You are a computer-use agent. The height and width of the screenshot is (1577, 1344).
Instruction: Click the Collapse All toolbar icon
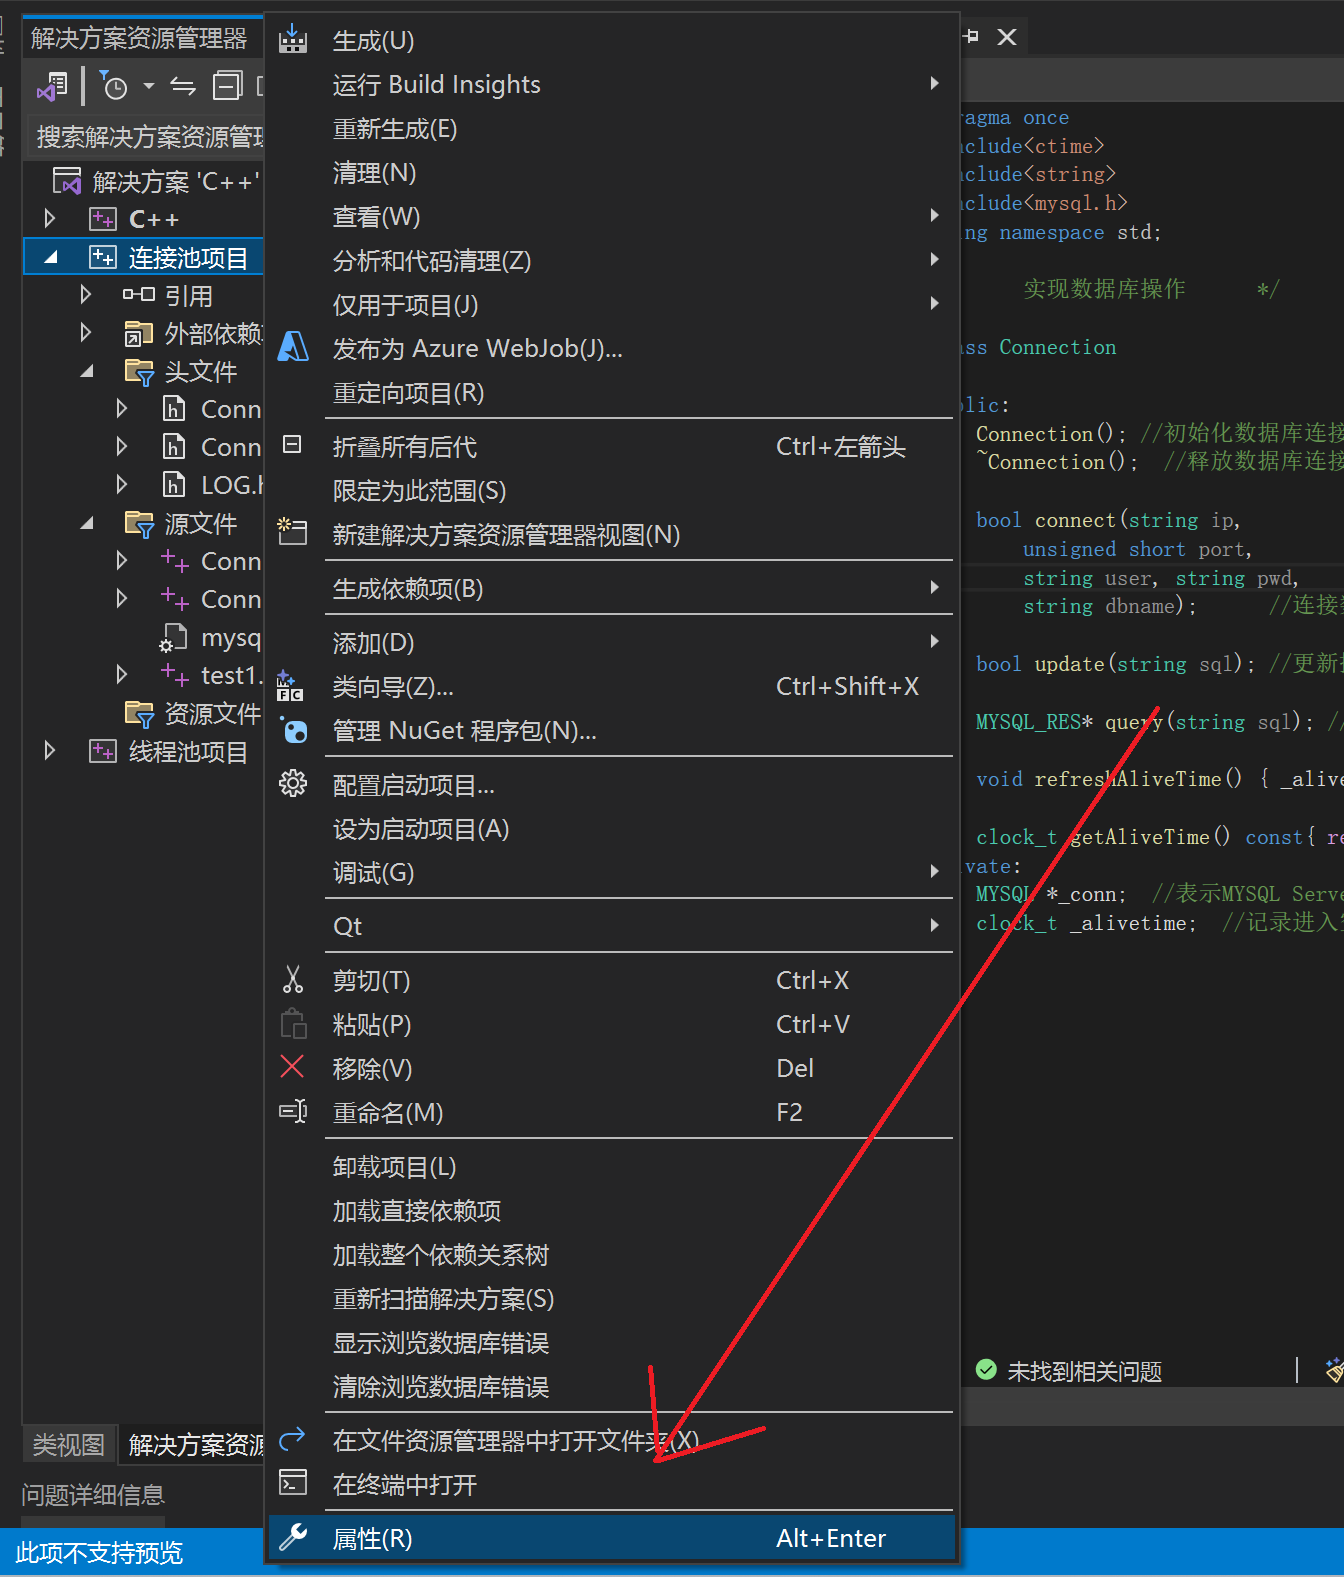(228, 86)
